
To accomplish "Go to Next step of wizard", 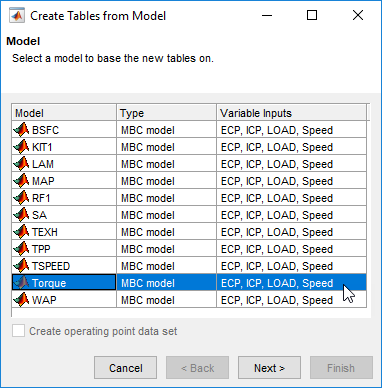I will coord(269,368).
